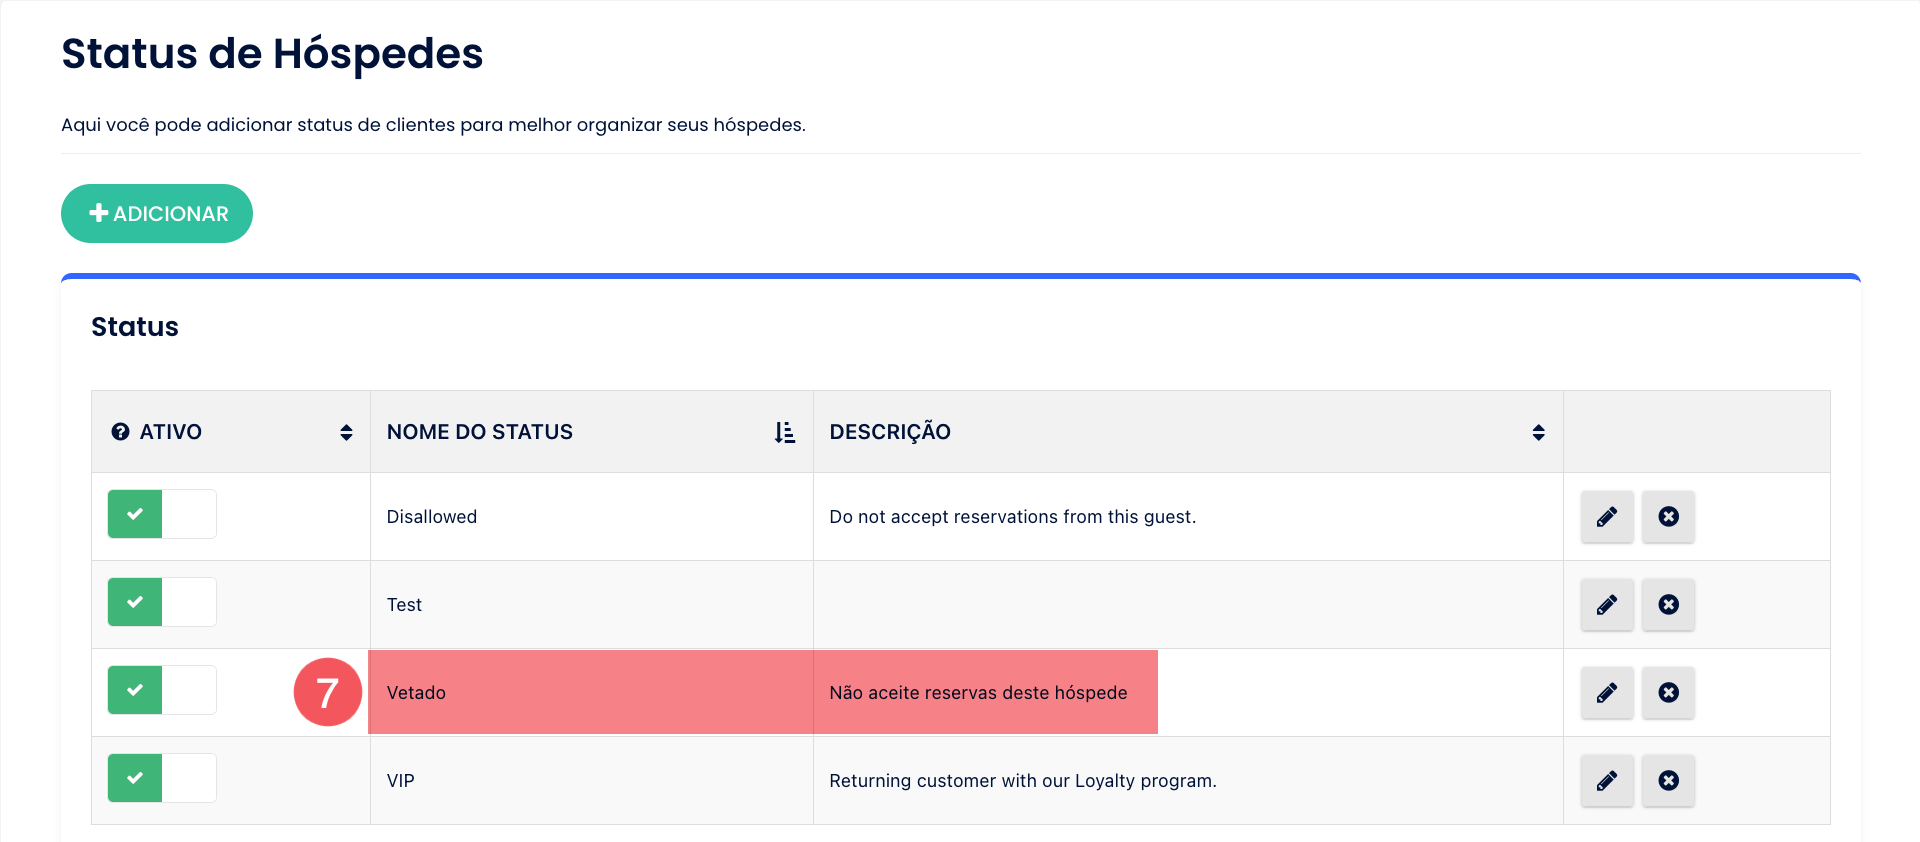This screenshot has height=842, width=1920.
Task: Click the pencil edit icon for Disallowed
Action: coord(1606,517)
